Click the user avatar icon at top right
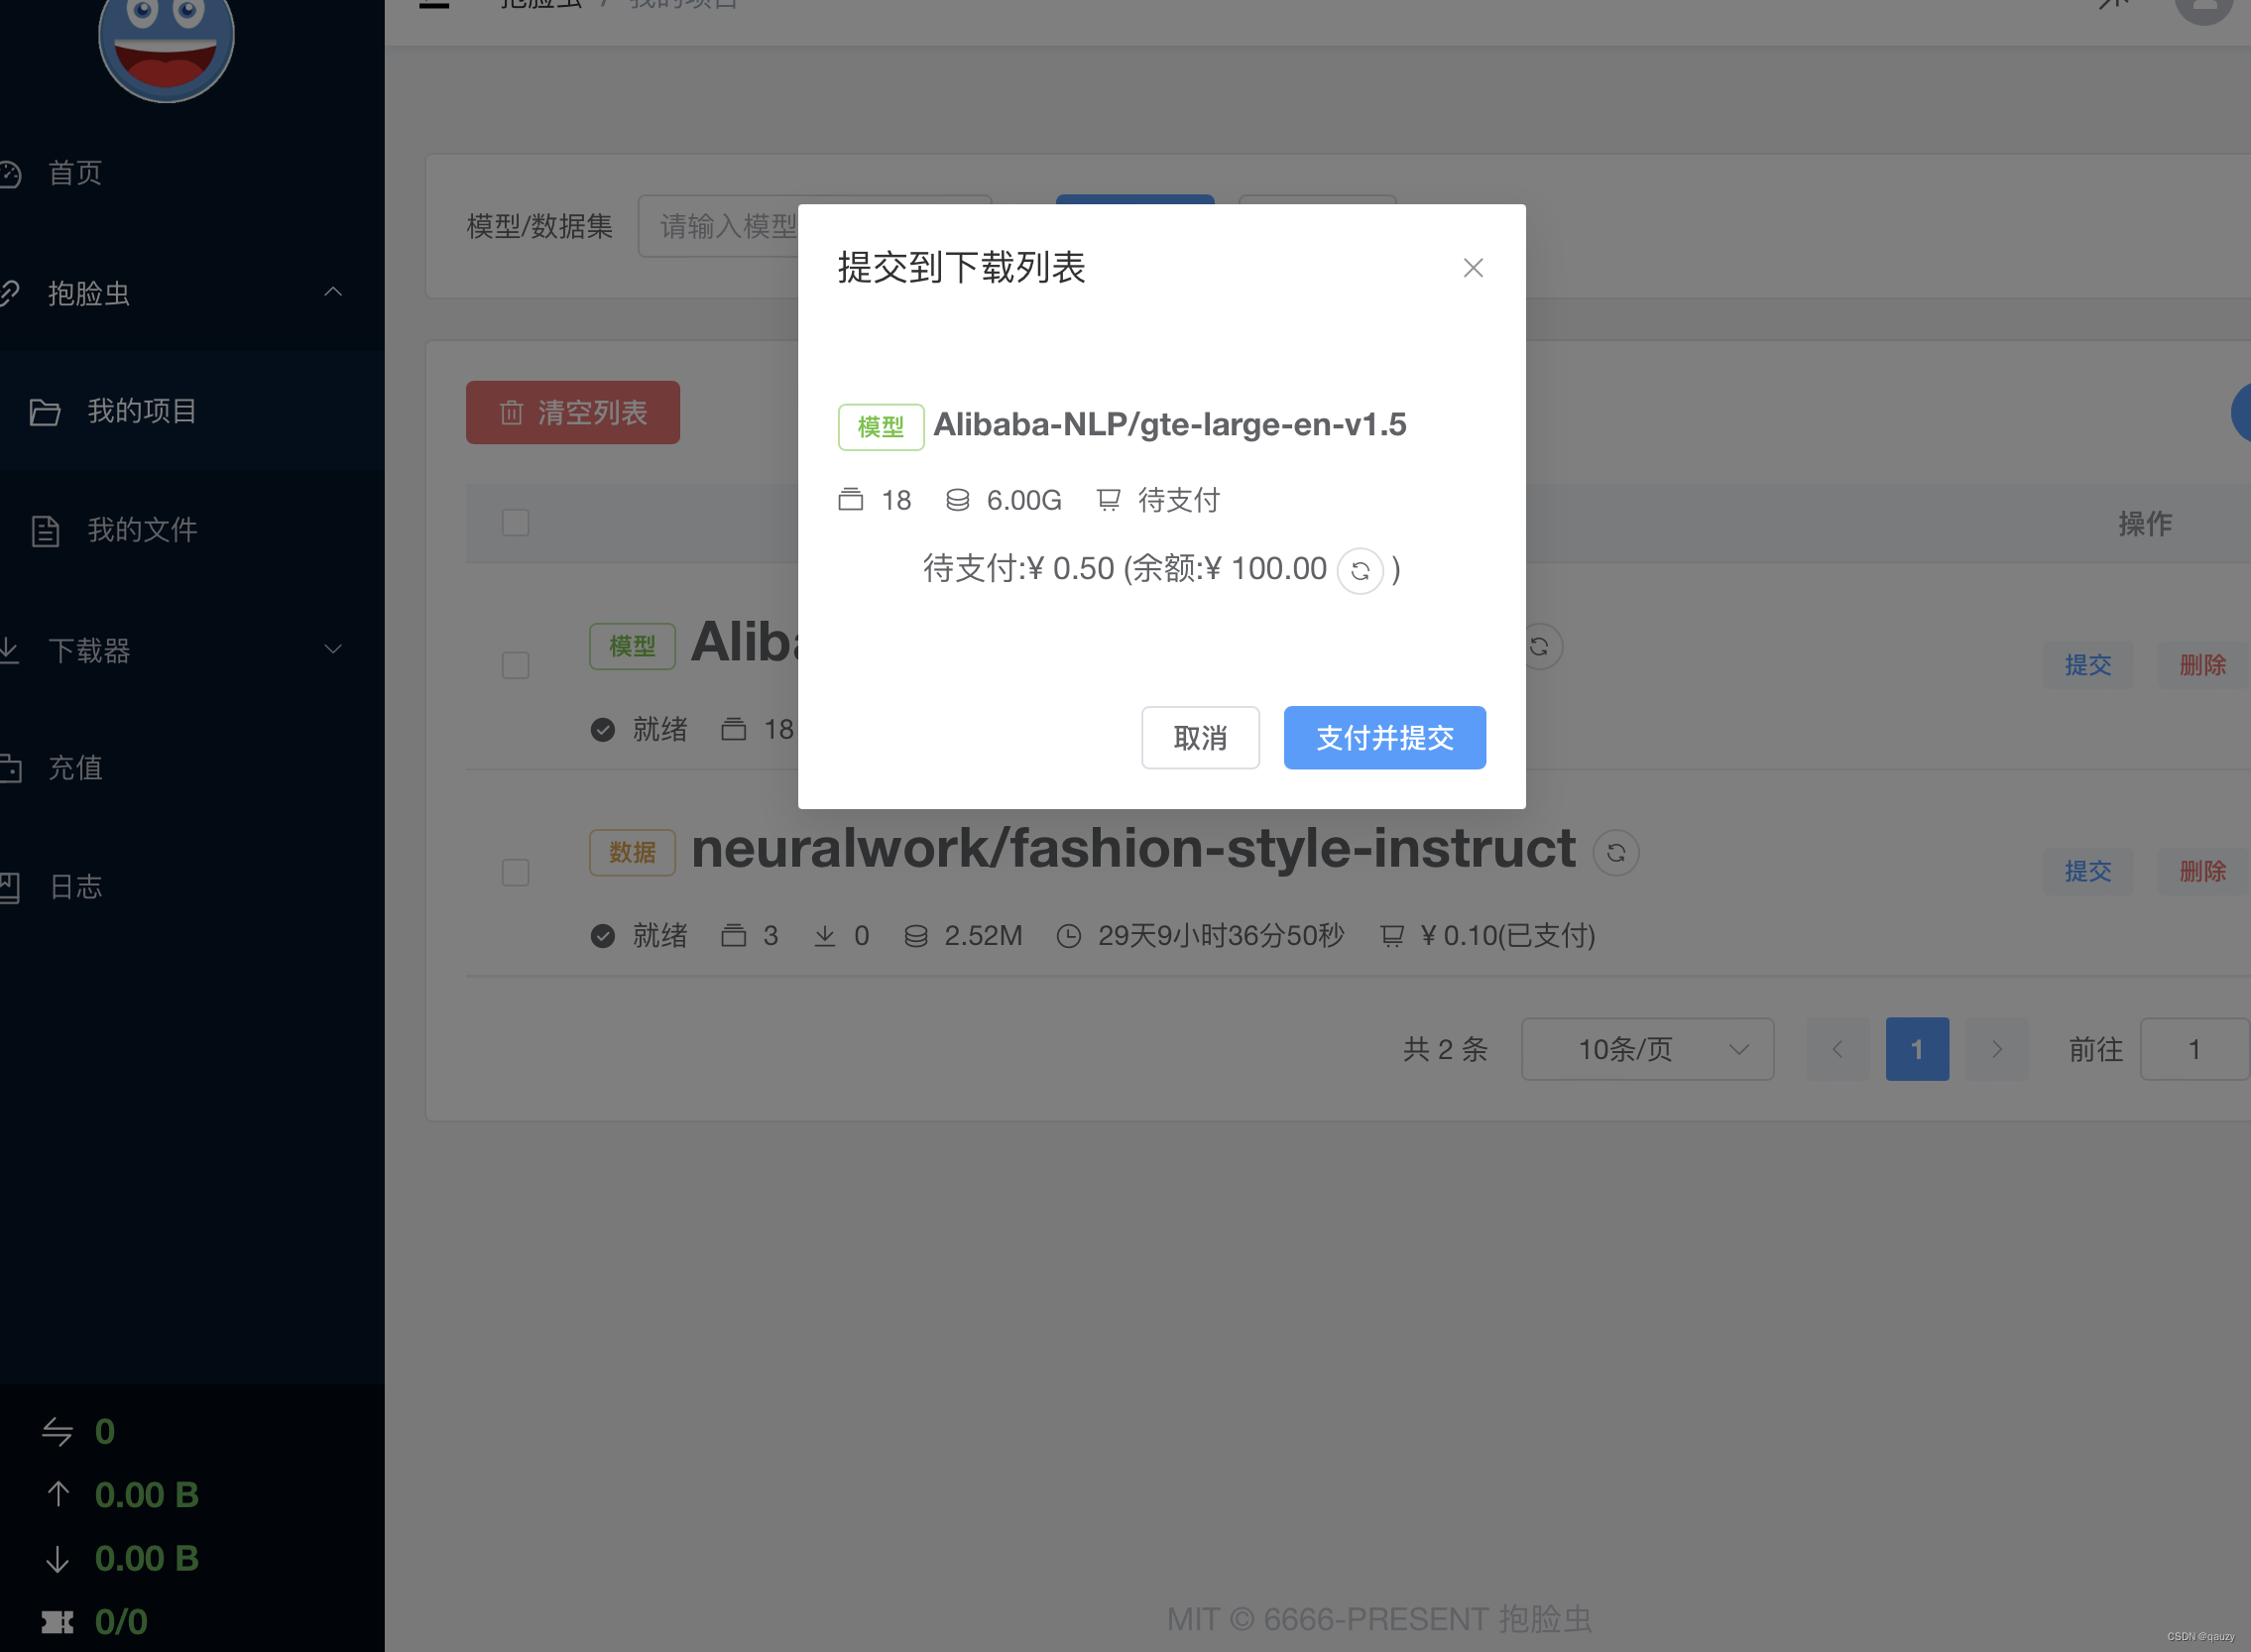Screen dimensions: 2251x1652 [2203, 8]
